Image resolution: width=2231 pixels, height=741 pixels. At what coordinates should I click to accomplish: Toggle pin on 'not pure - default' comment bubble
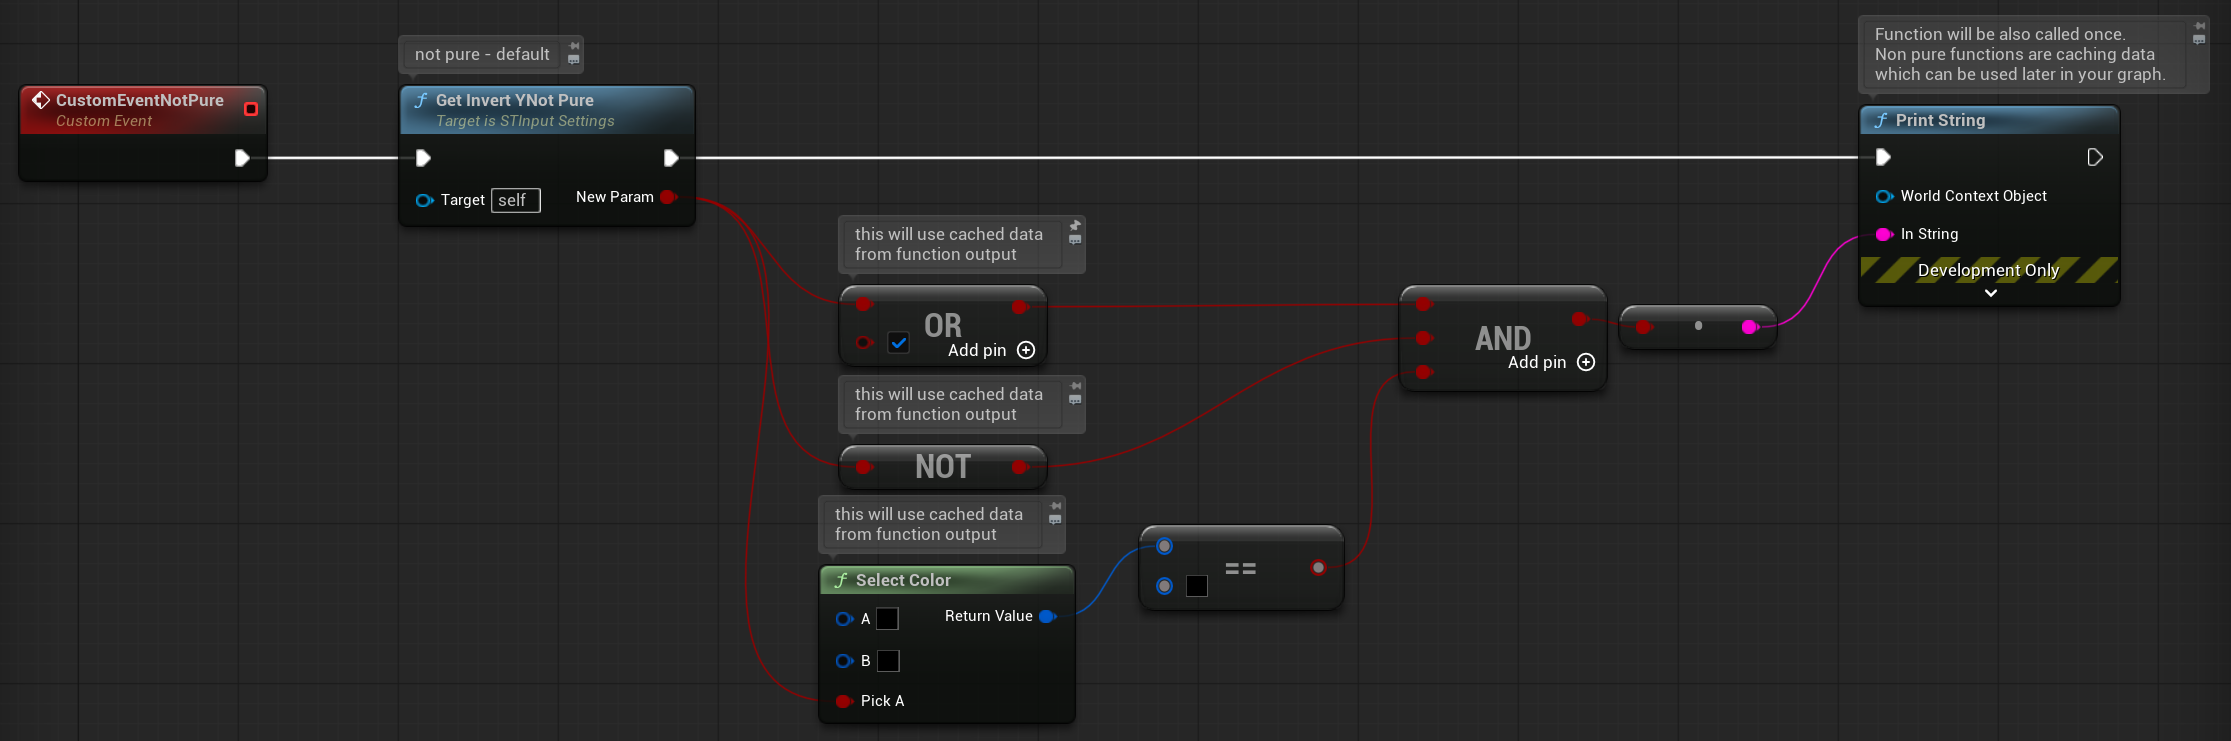pyautogui.click(x=574, y=46)
